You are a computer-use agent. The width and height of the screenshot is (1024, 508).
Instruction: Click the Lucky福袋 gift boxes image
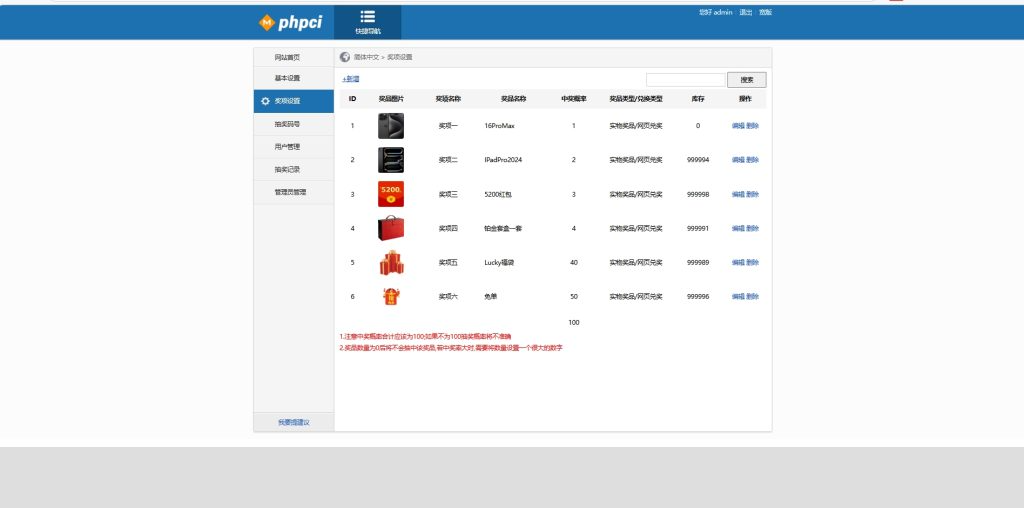(391, 263)
